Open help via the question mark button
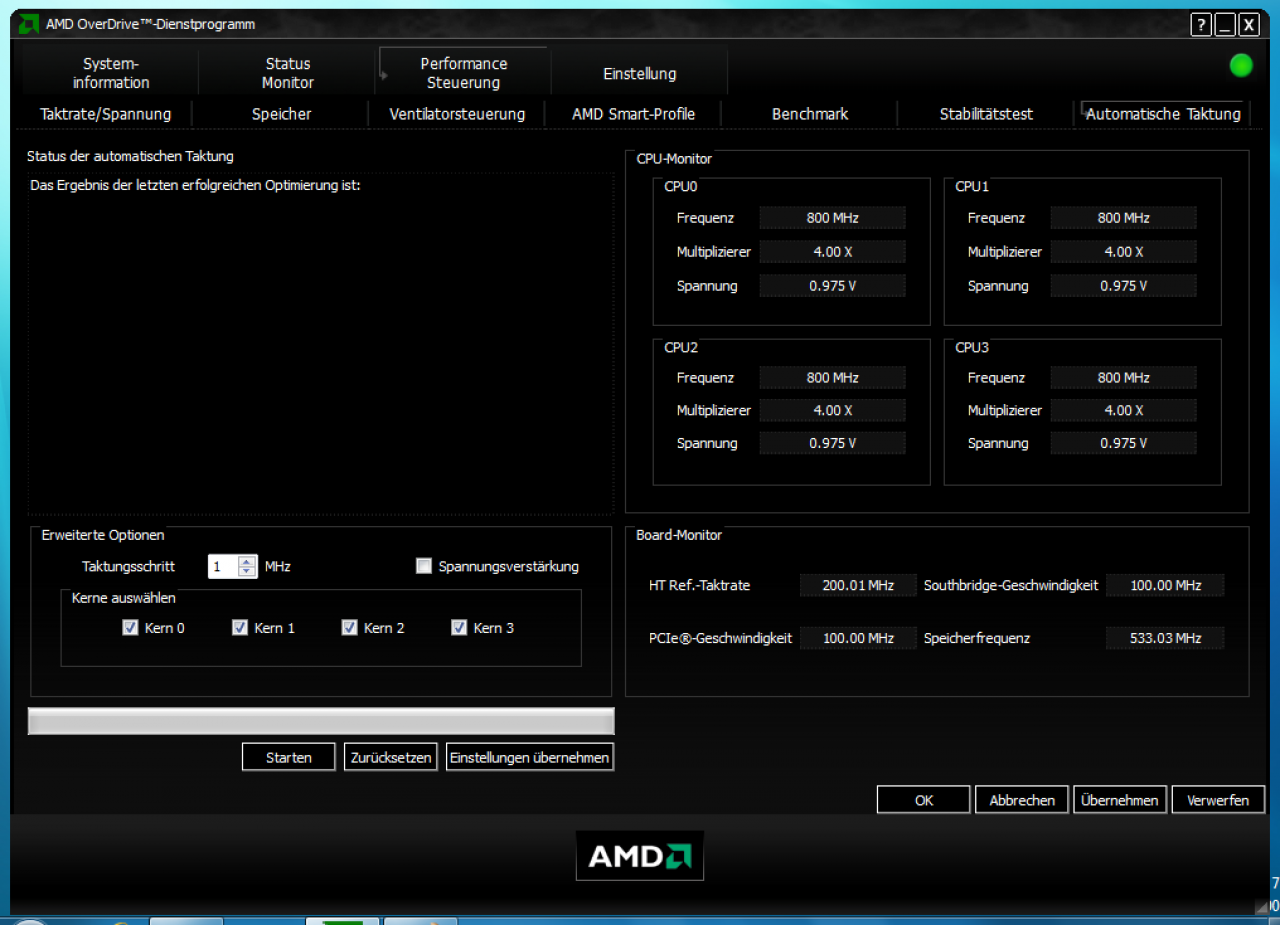This screenshot has width=1280, height=925. [x=1201, y=25]
